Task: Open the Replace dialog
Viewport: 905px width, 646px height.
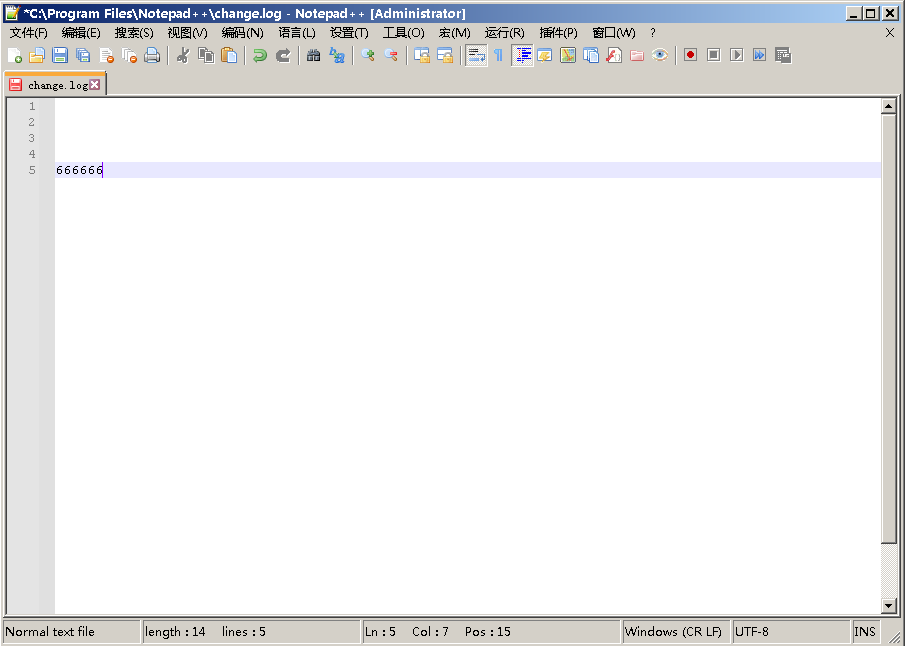Action: tap(337, 55)
